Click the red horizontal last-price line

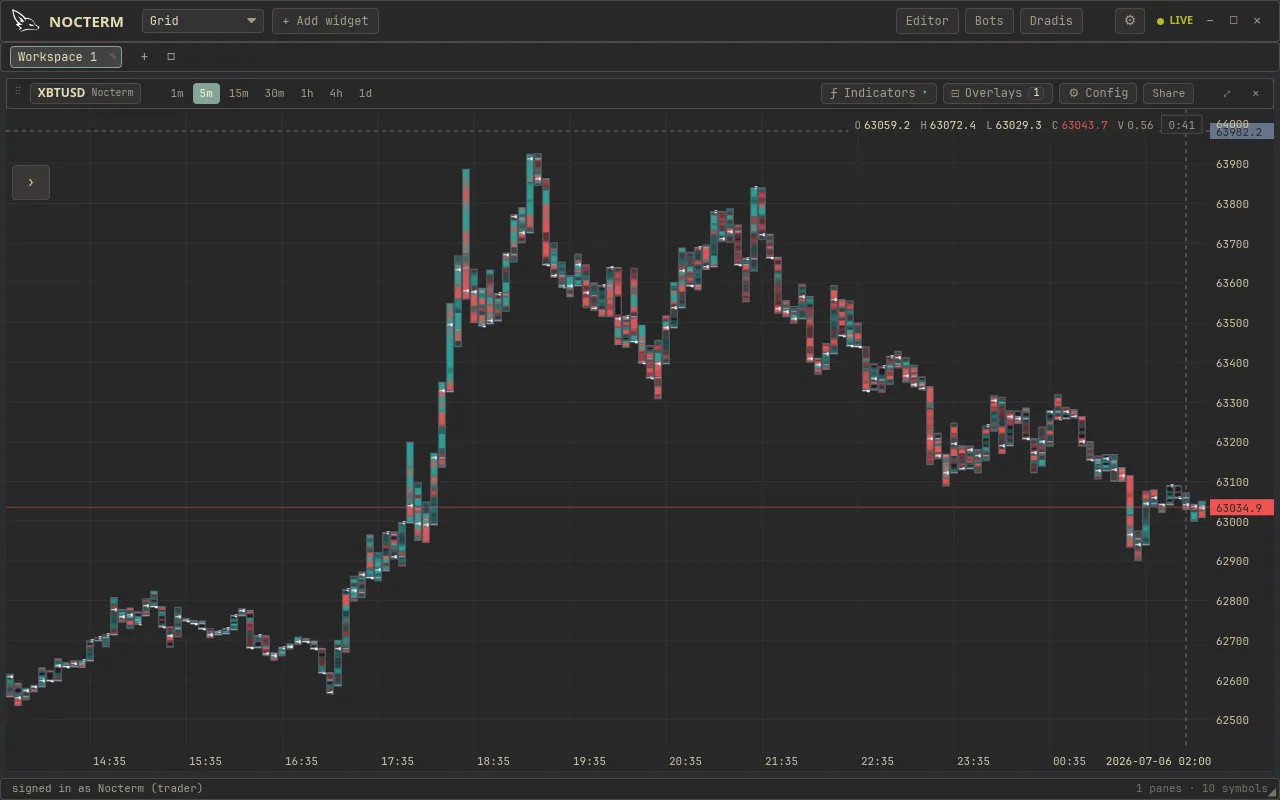pyautogui.click(x=606, y=507)
